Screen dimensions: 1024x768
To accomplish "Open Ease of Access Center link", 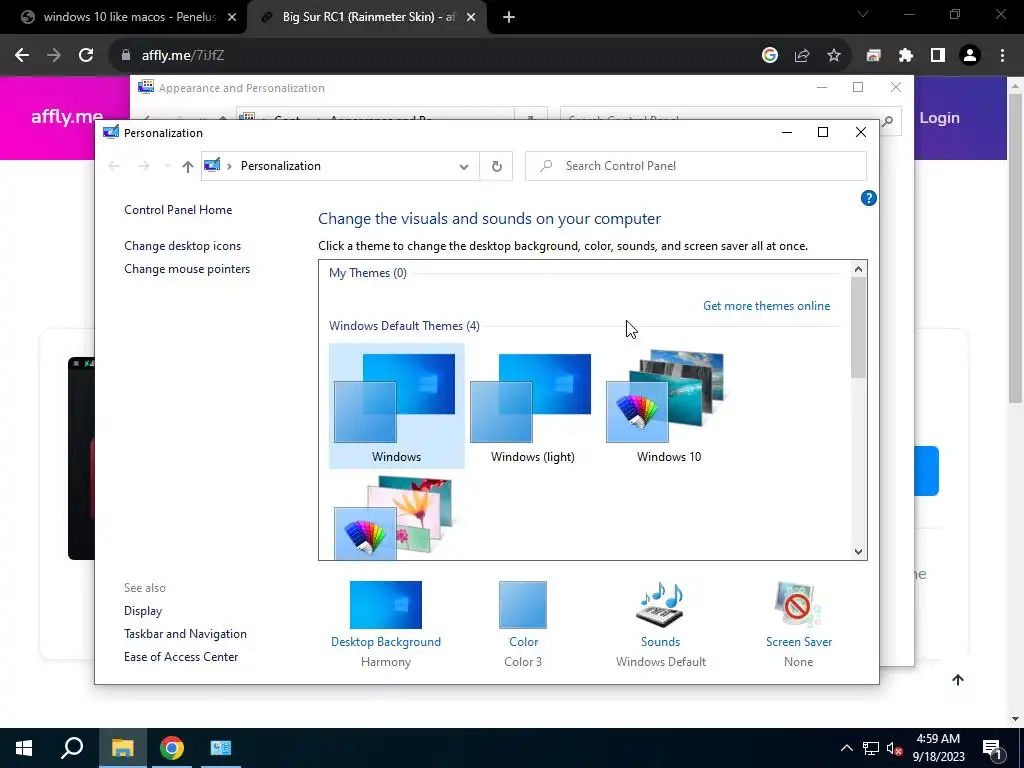I will [x=181, y=656].
